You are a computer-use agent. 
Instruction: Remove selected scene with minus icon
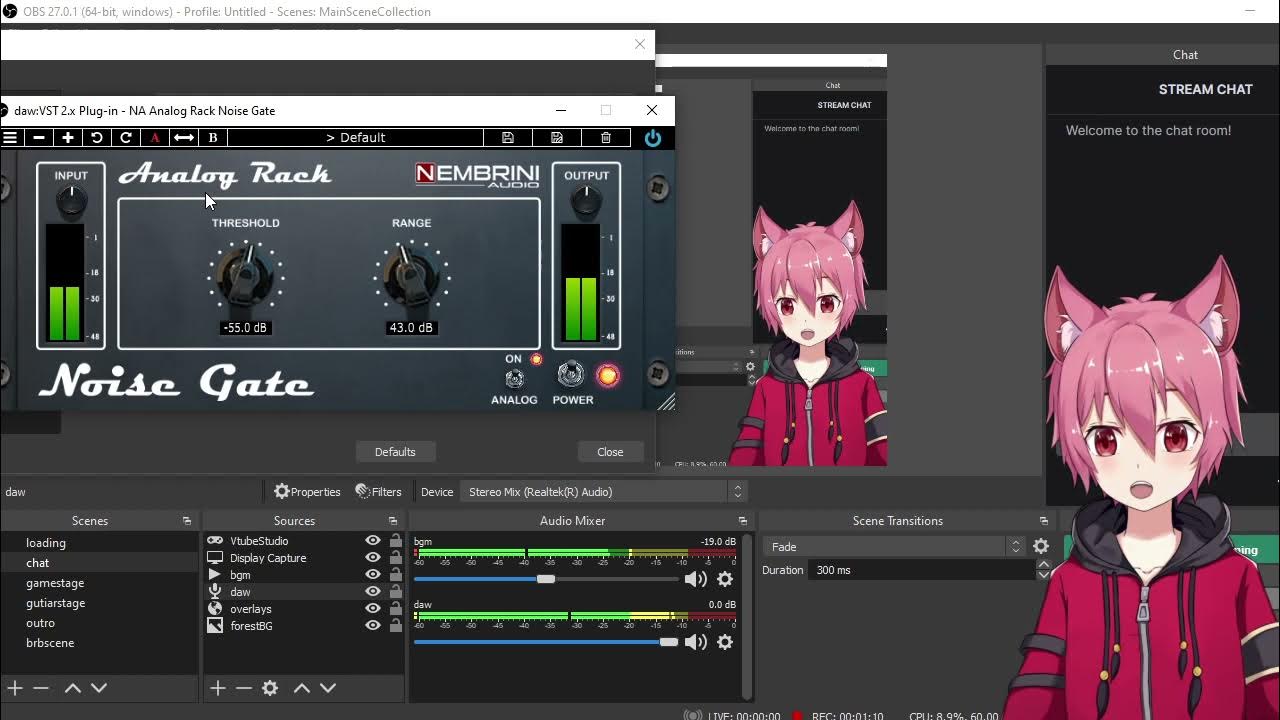coord(41,688)
